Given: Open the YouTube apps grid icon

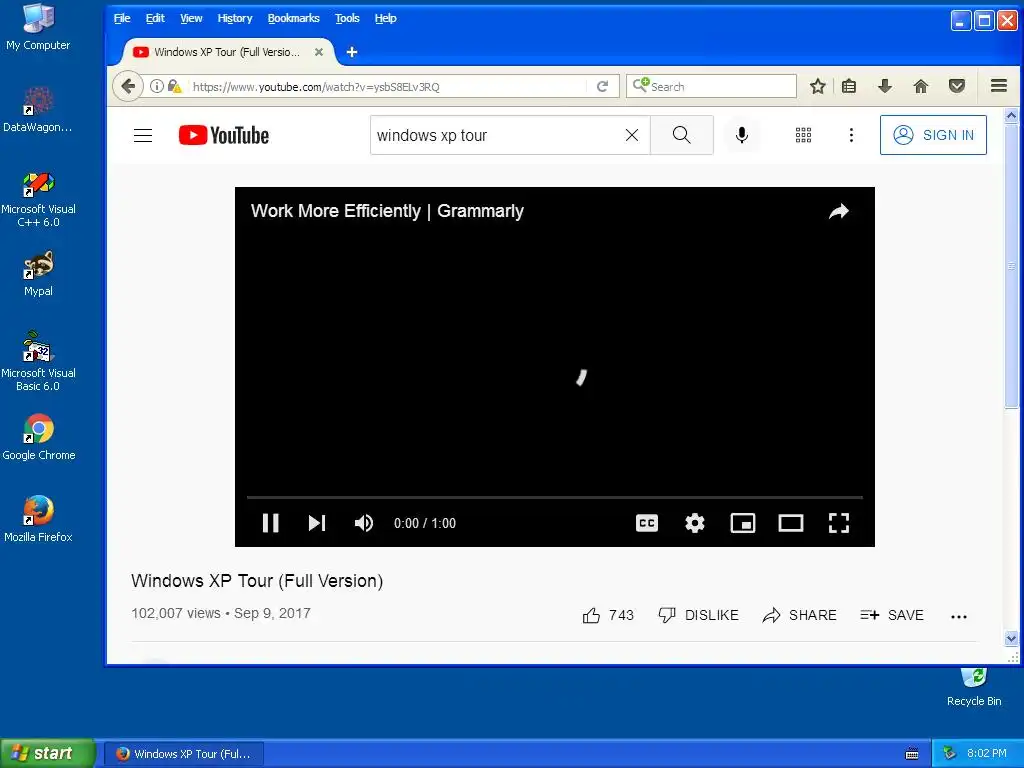Looking at the screenshot, I should coord(803,135).
